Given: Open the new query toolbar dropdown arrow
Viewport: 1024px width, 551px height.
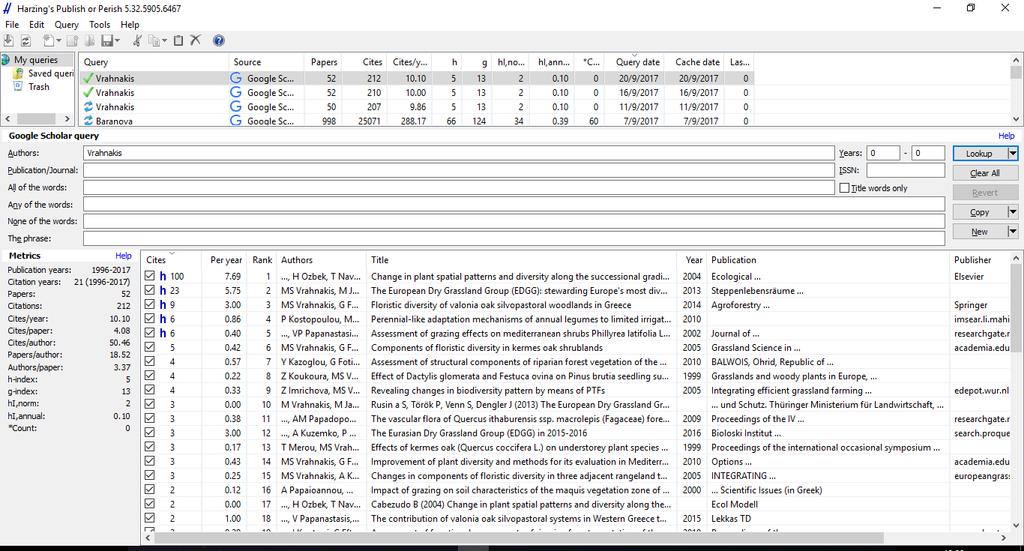Looking at the screenshot, I should (59, 40).
